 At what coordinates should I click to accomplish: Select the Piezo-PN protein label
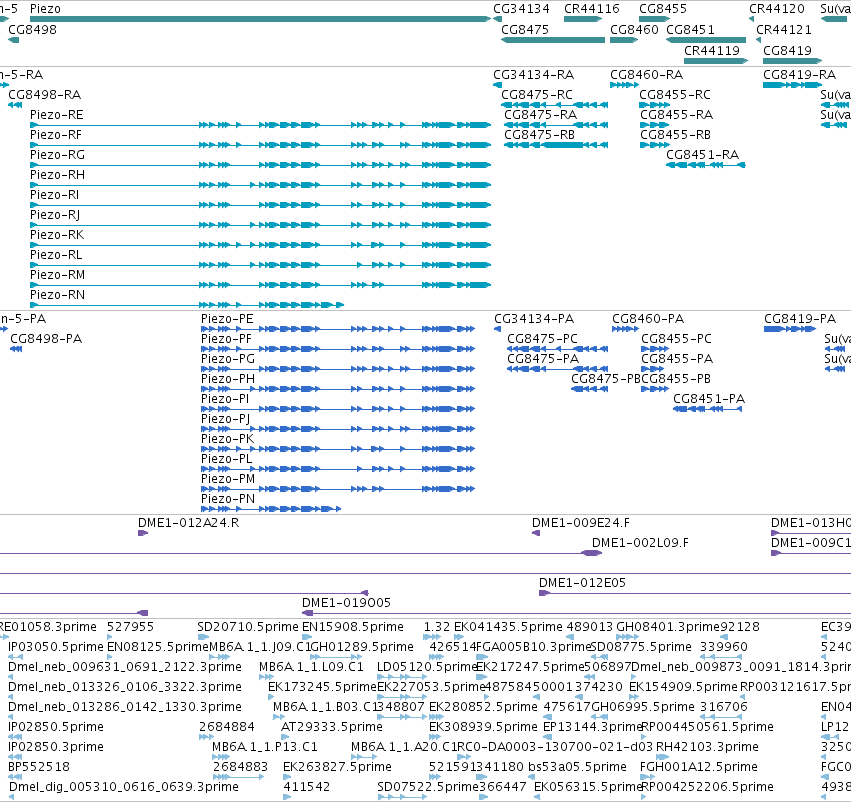(228, 499)
